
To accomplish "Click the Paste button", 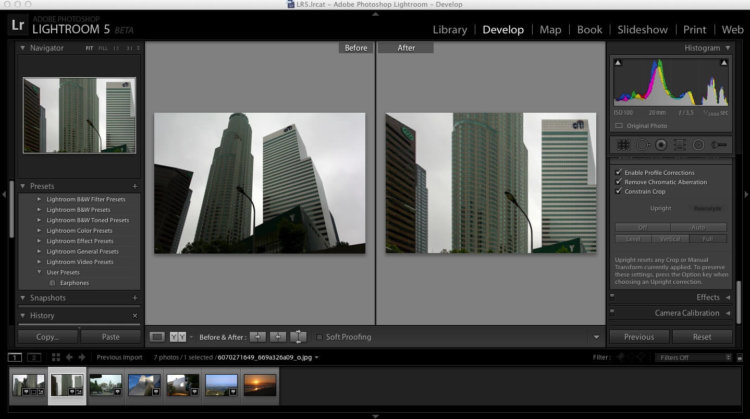I will [x=110, y=337].
